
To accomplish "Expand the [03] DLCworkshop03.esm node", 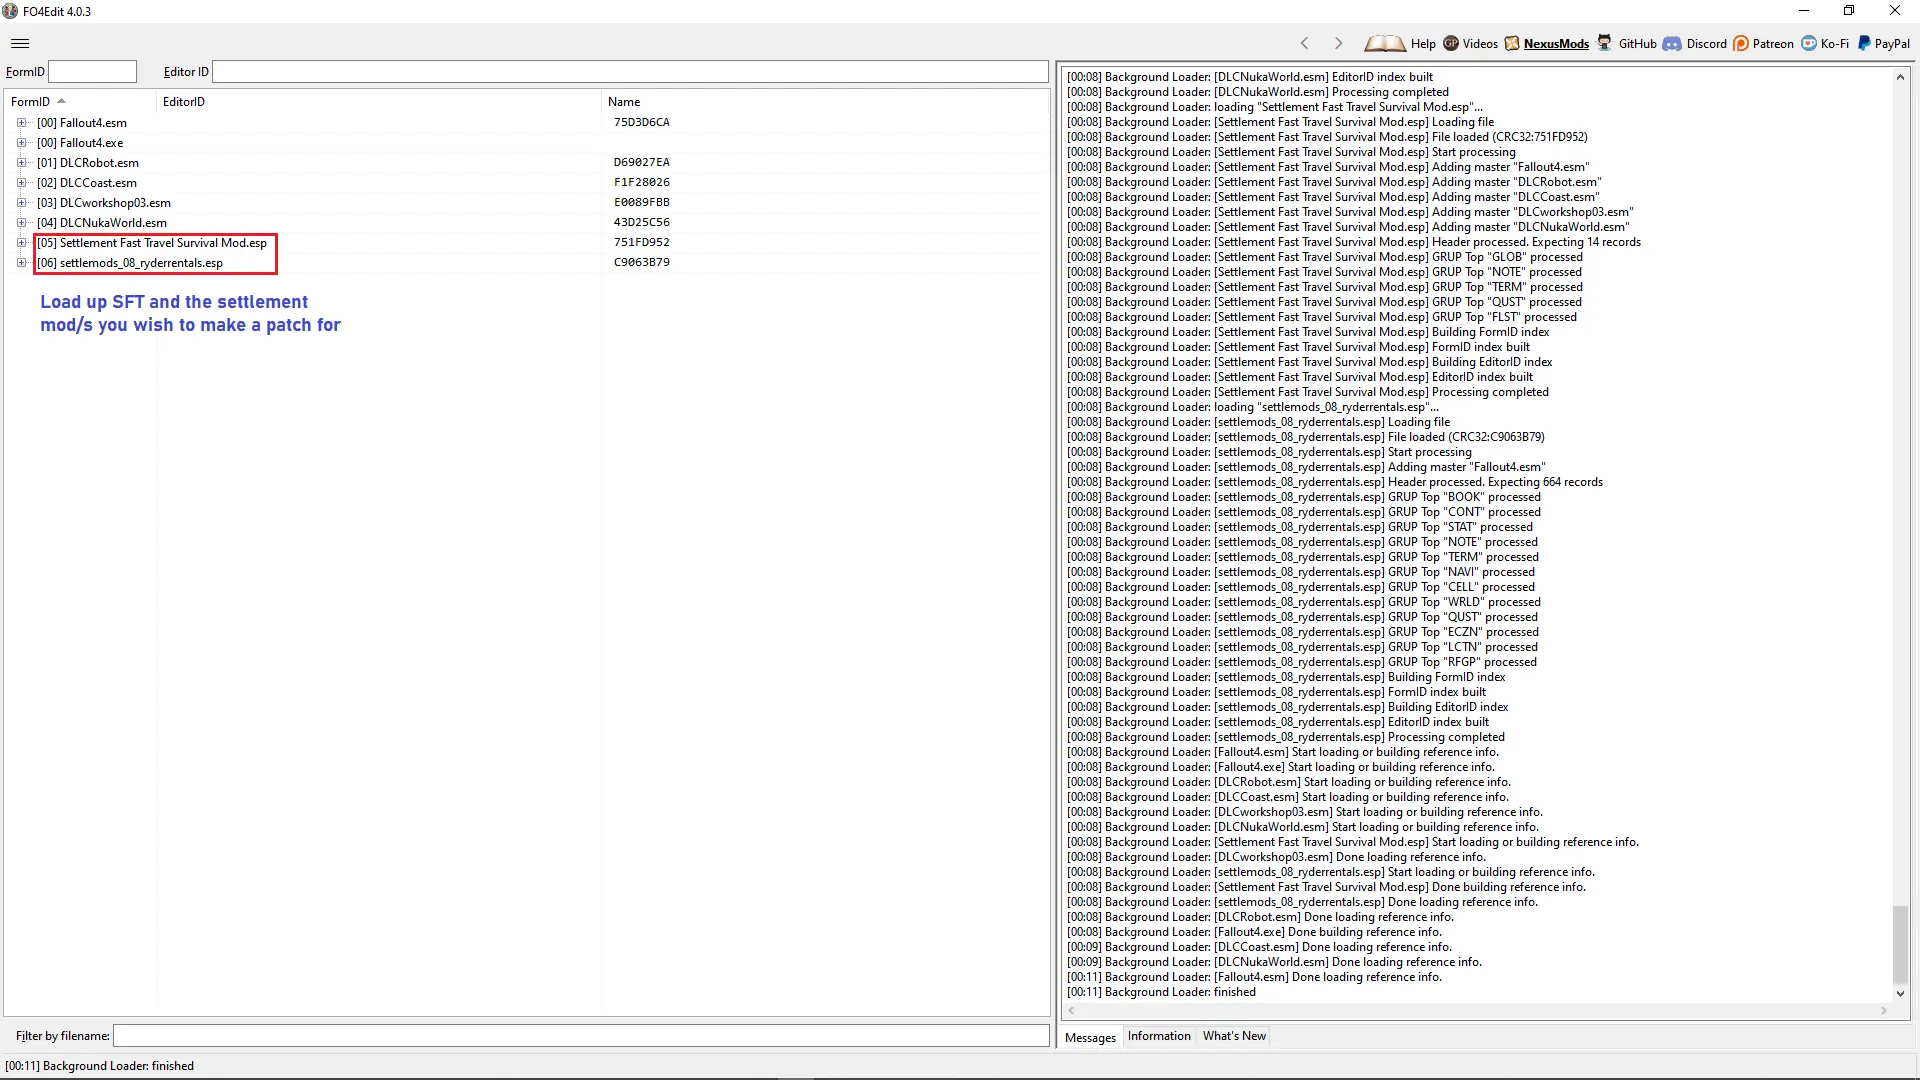I will point(21,203).
